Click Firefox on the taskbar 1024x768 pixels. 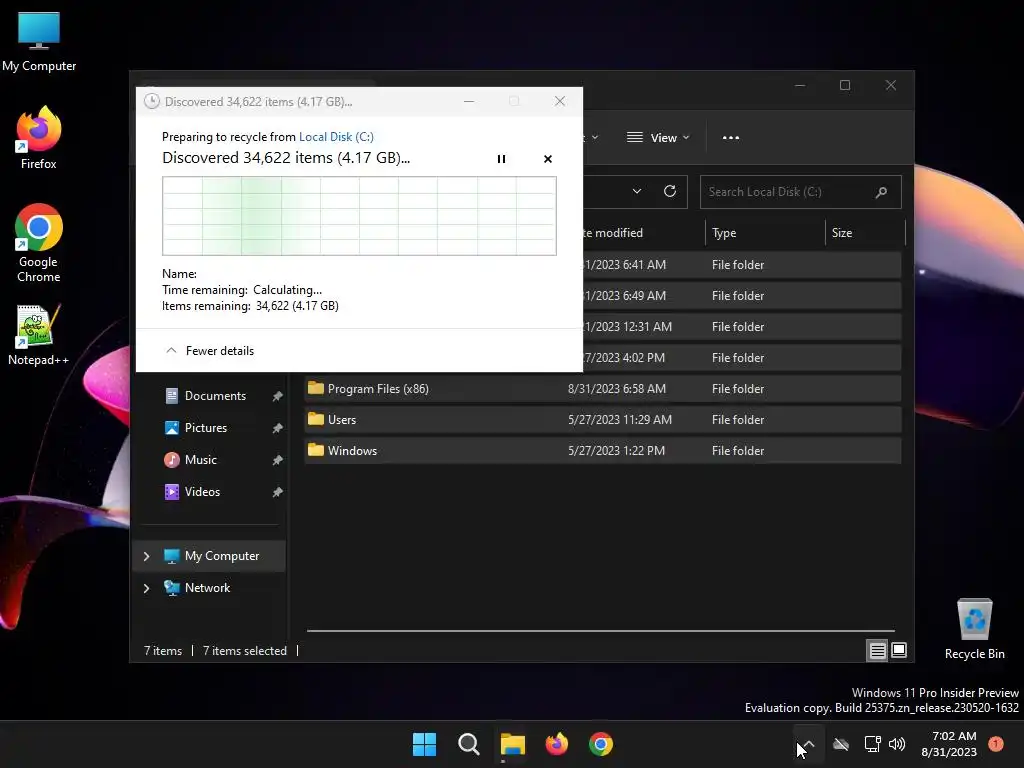pyautogui.click(x=557, y=744)
